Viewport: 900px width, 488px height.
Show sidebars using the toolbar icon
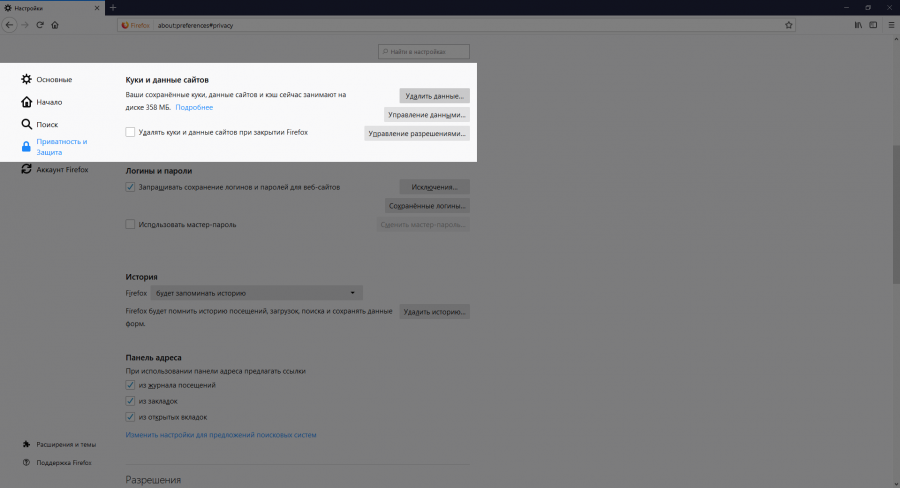click(x=872, y=25)
